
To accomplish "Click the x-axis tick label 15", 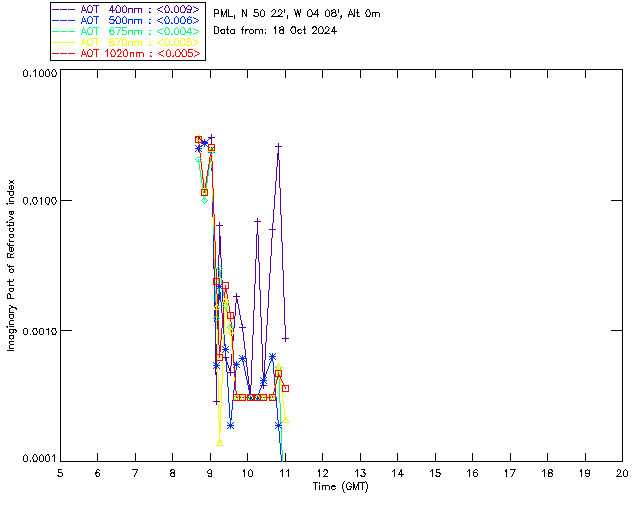I will point(435,473).
